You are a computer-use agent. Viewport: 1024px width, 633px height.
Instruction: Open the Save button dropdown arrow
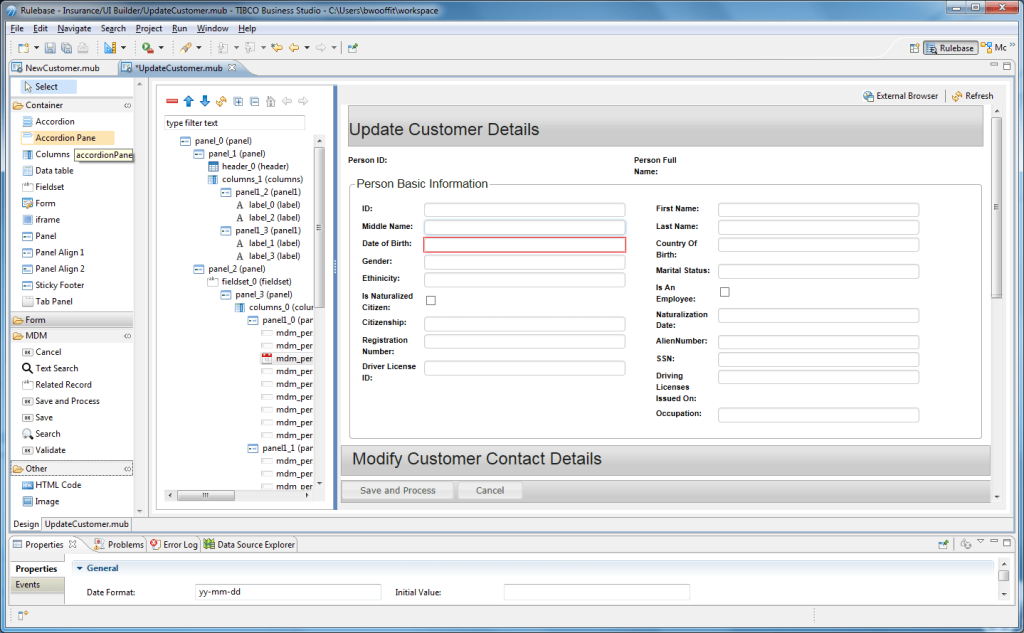(x=37, y=48)
